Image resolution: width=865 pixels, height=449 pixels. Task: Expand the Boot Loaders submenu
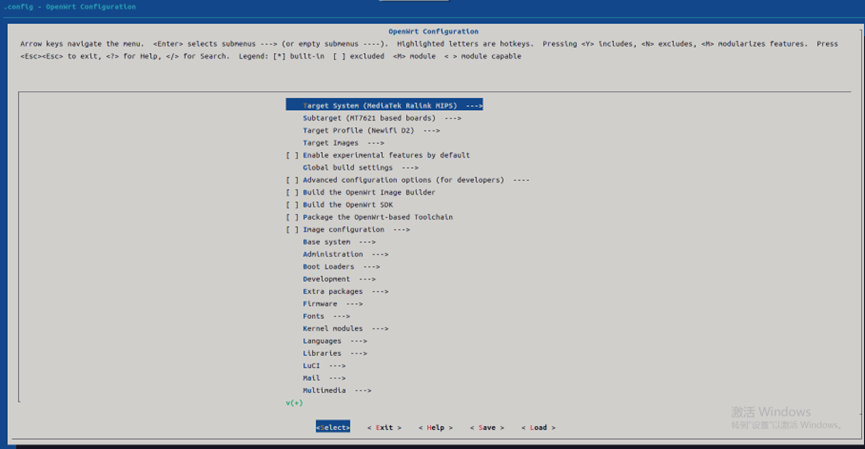tap(341, 266)
